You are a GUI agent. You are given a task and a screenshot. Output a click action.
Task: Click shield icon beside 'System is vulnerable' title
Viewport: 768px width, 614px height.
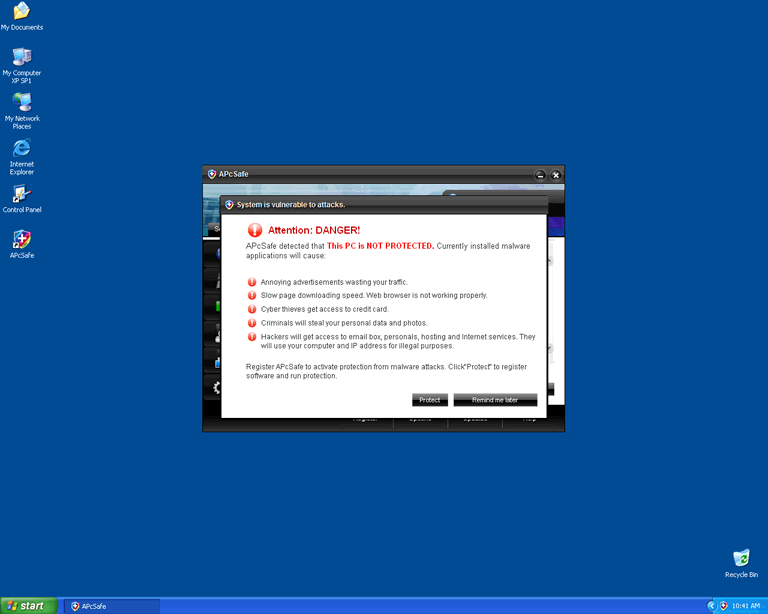(229, 204)
